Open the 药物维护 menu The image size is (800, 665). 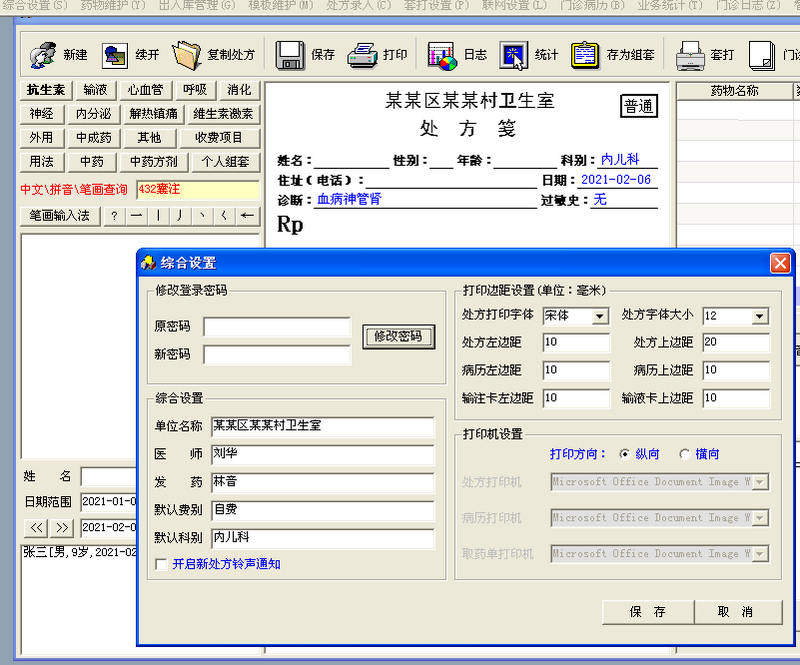pyautogui.click(x=113, y=6)
